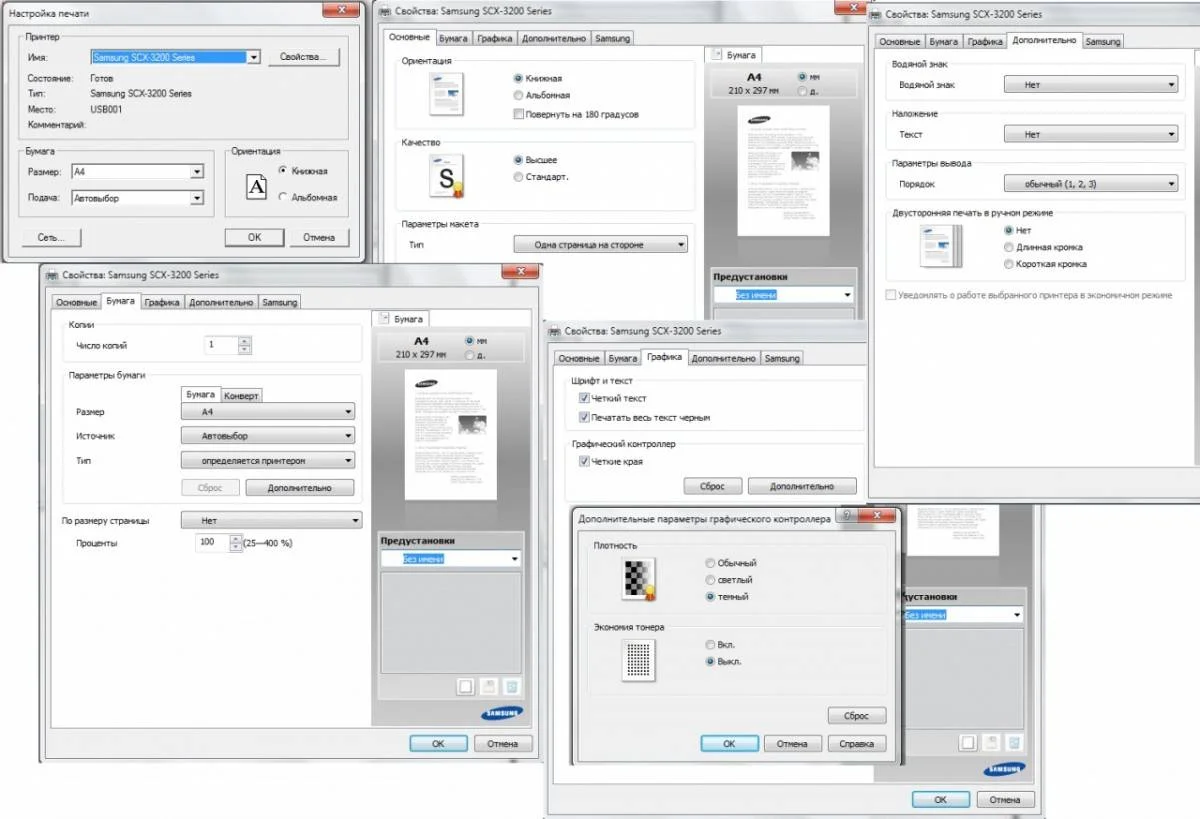Enable the Повернуть на 180 градусов checkbox
The width and height of the screenshot is (1200, 819).
[517, 114]
